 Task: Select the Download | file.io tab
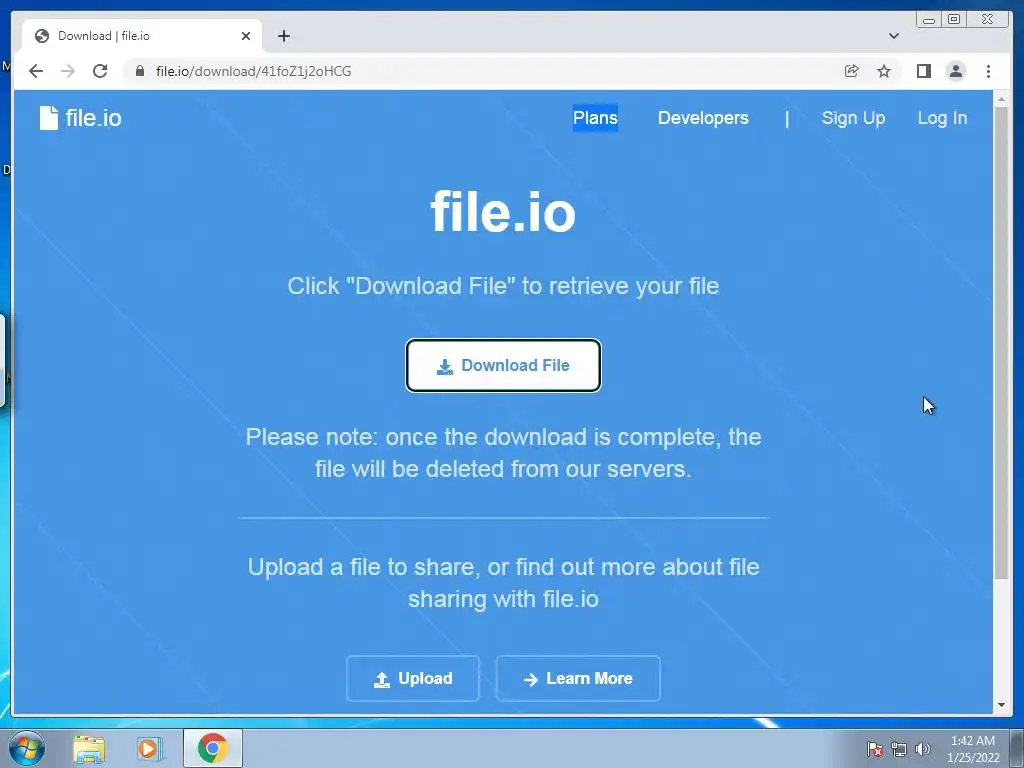coord(142,36)
